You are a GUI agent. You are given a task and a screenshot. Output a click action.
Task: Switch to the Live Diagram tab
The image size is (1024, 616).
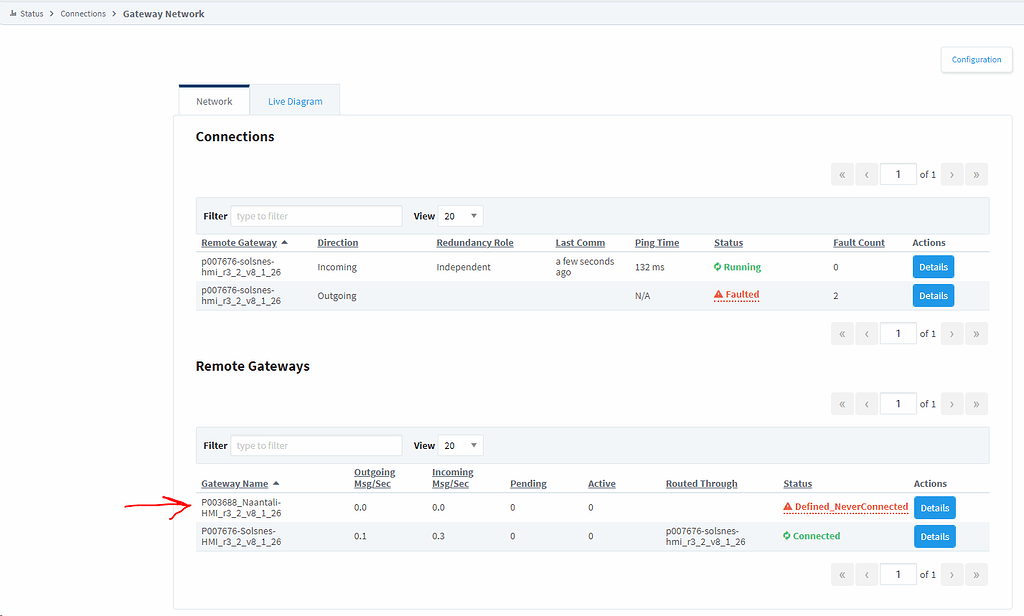[x=295, y=101]
